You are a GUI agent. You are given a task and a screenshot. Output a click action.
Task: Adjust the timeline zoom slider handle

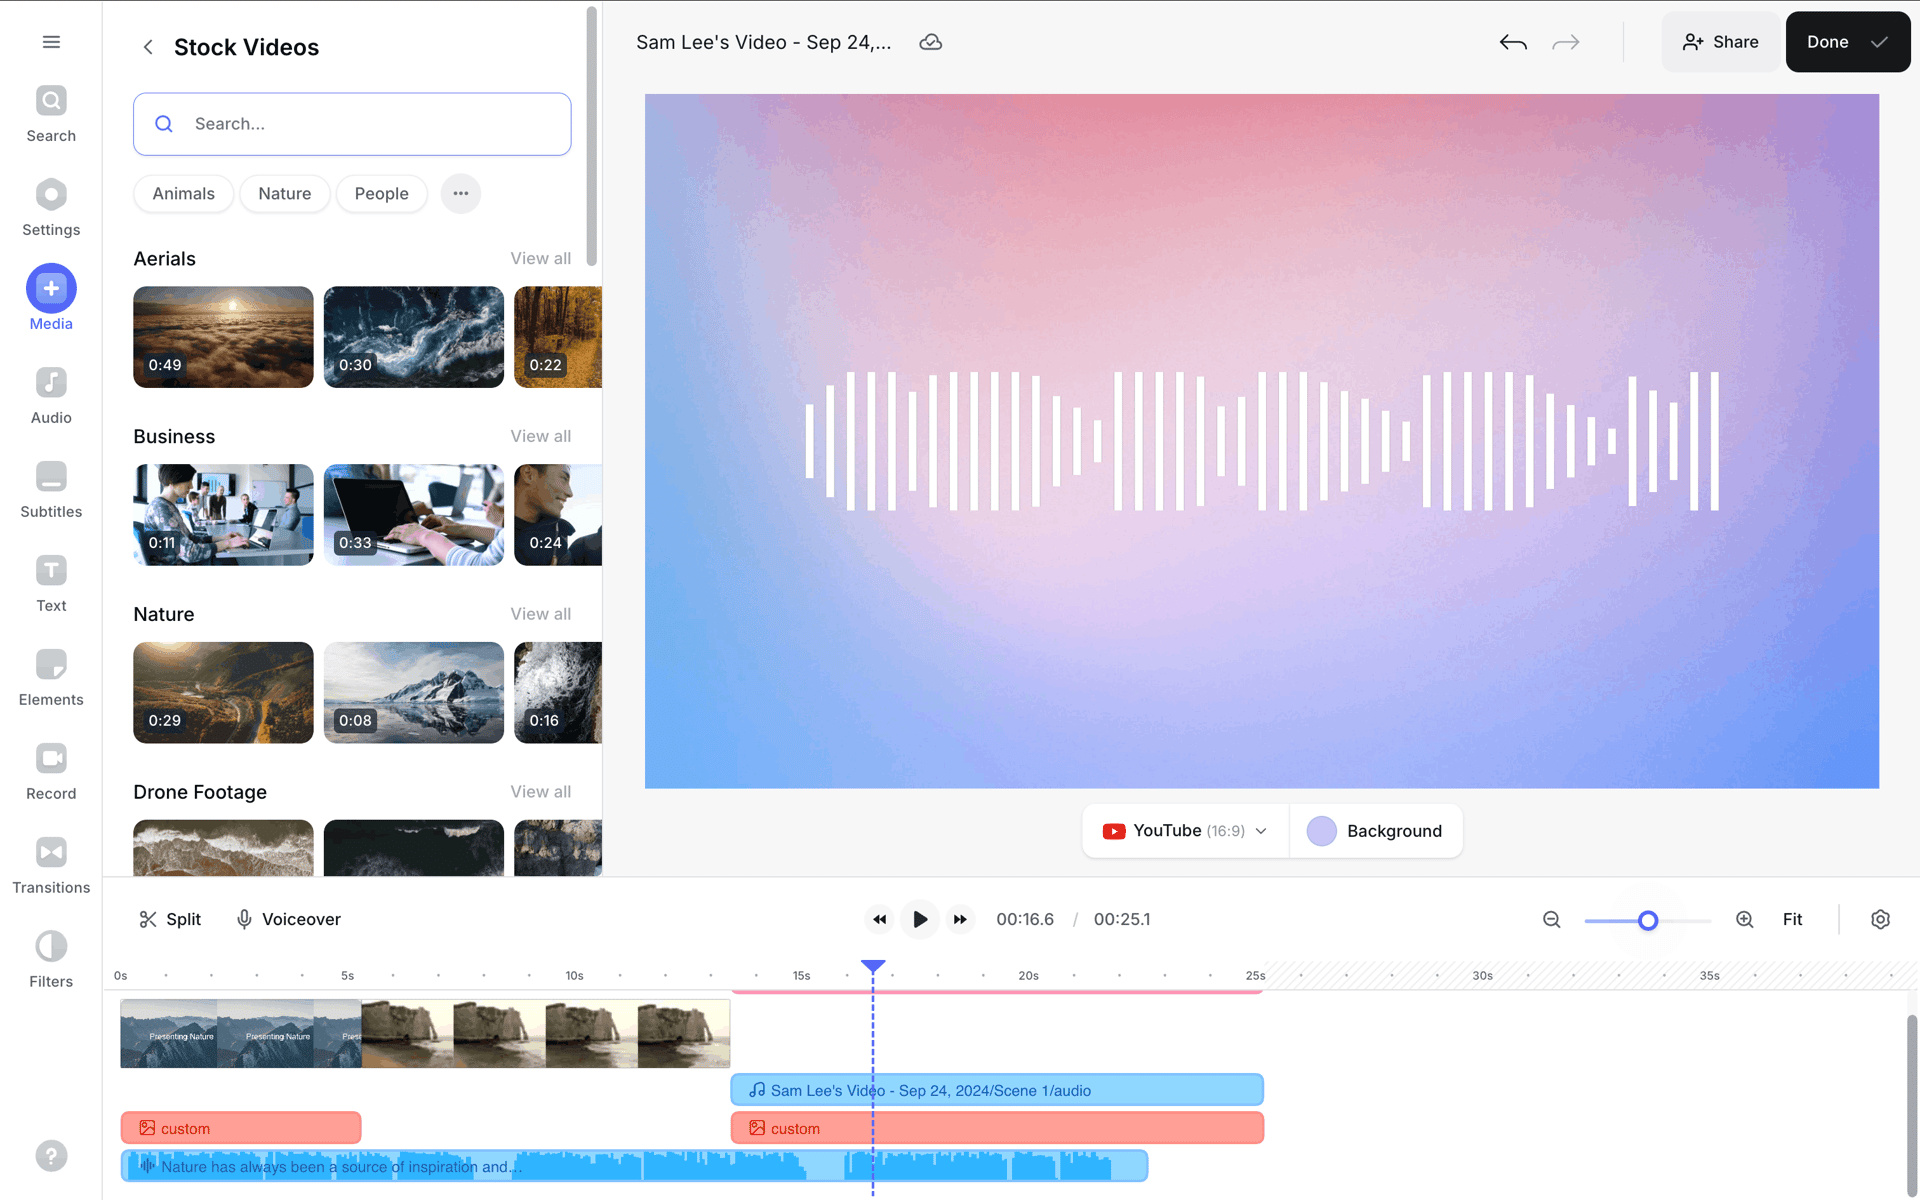tap(1648, 920)
